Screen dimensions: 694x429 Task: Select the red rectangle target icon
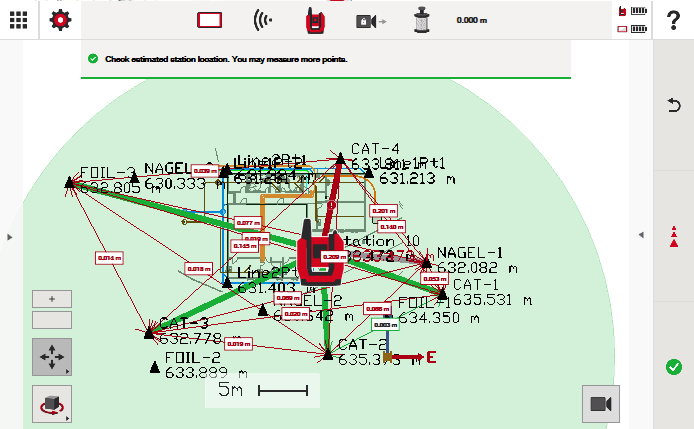[x=209, y=20]
